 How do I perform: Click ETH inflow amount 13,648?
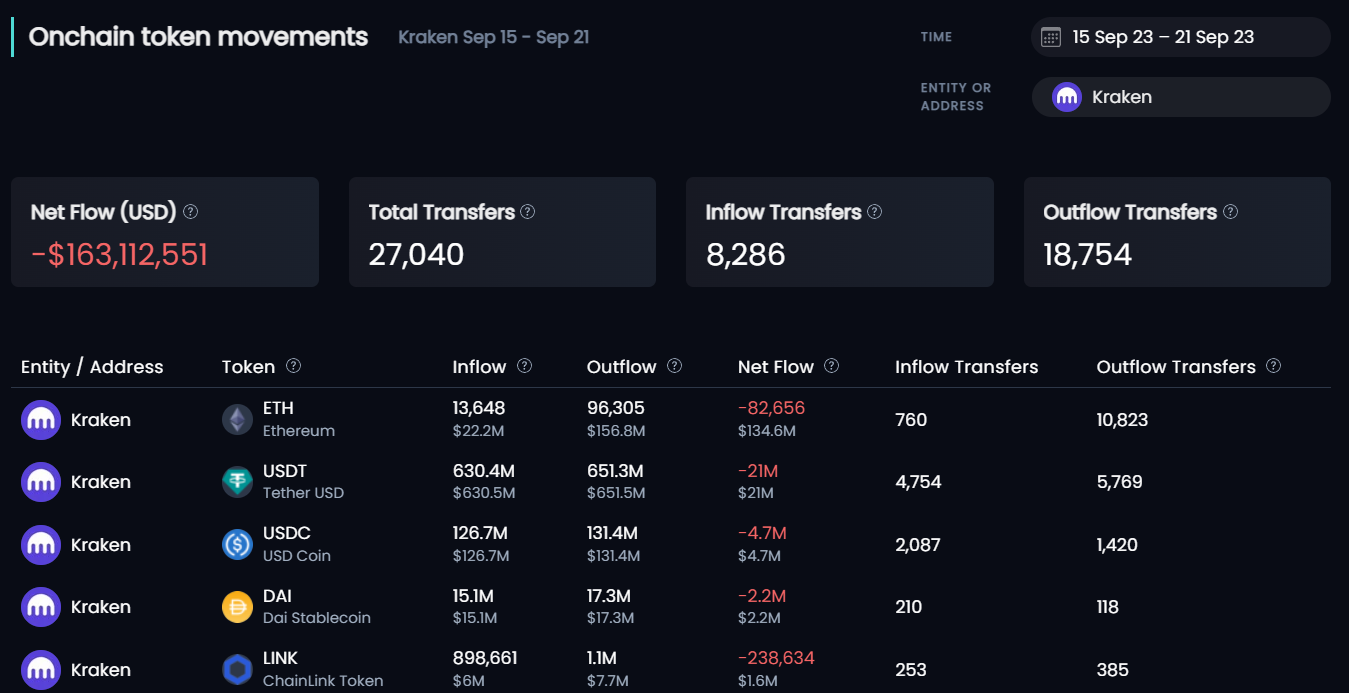click(x=479, y=408)
